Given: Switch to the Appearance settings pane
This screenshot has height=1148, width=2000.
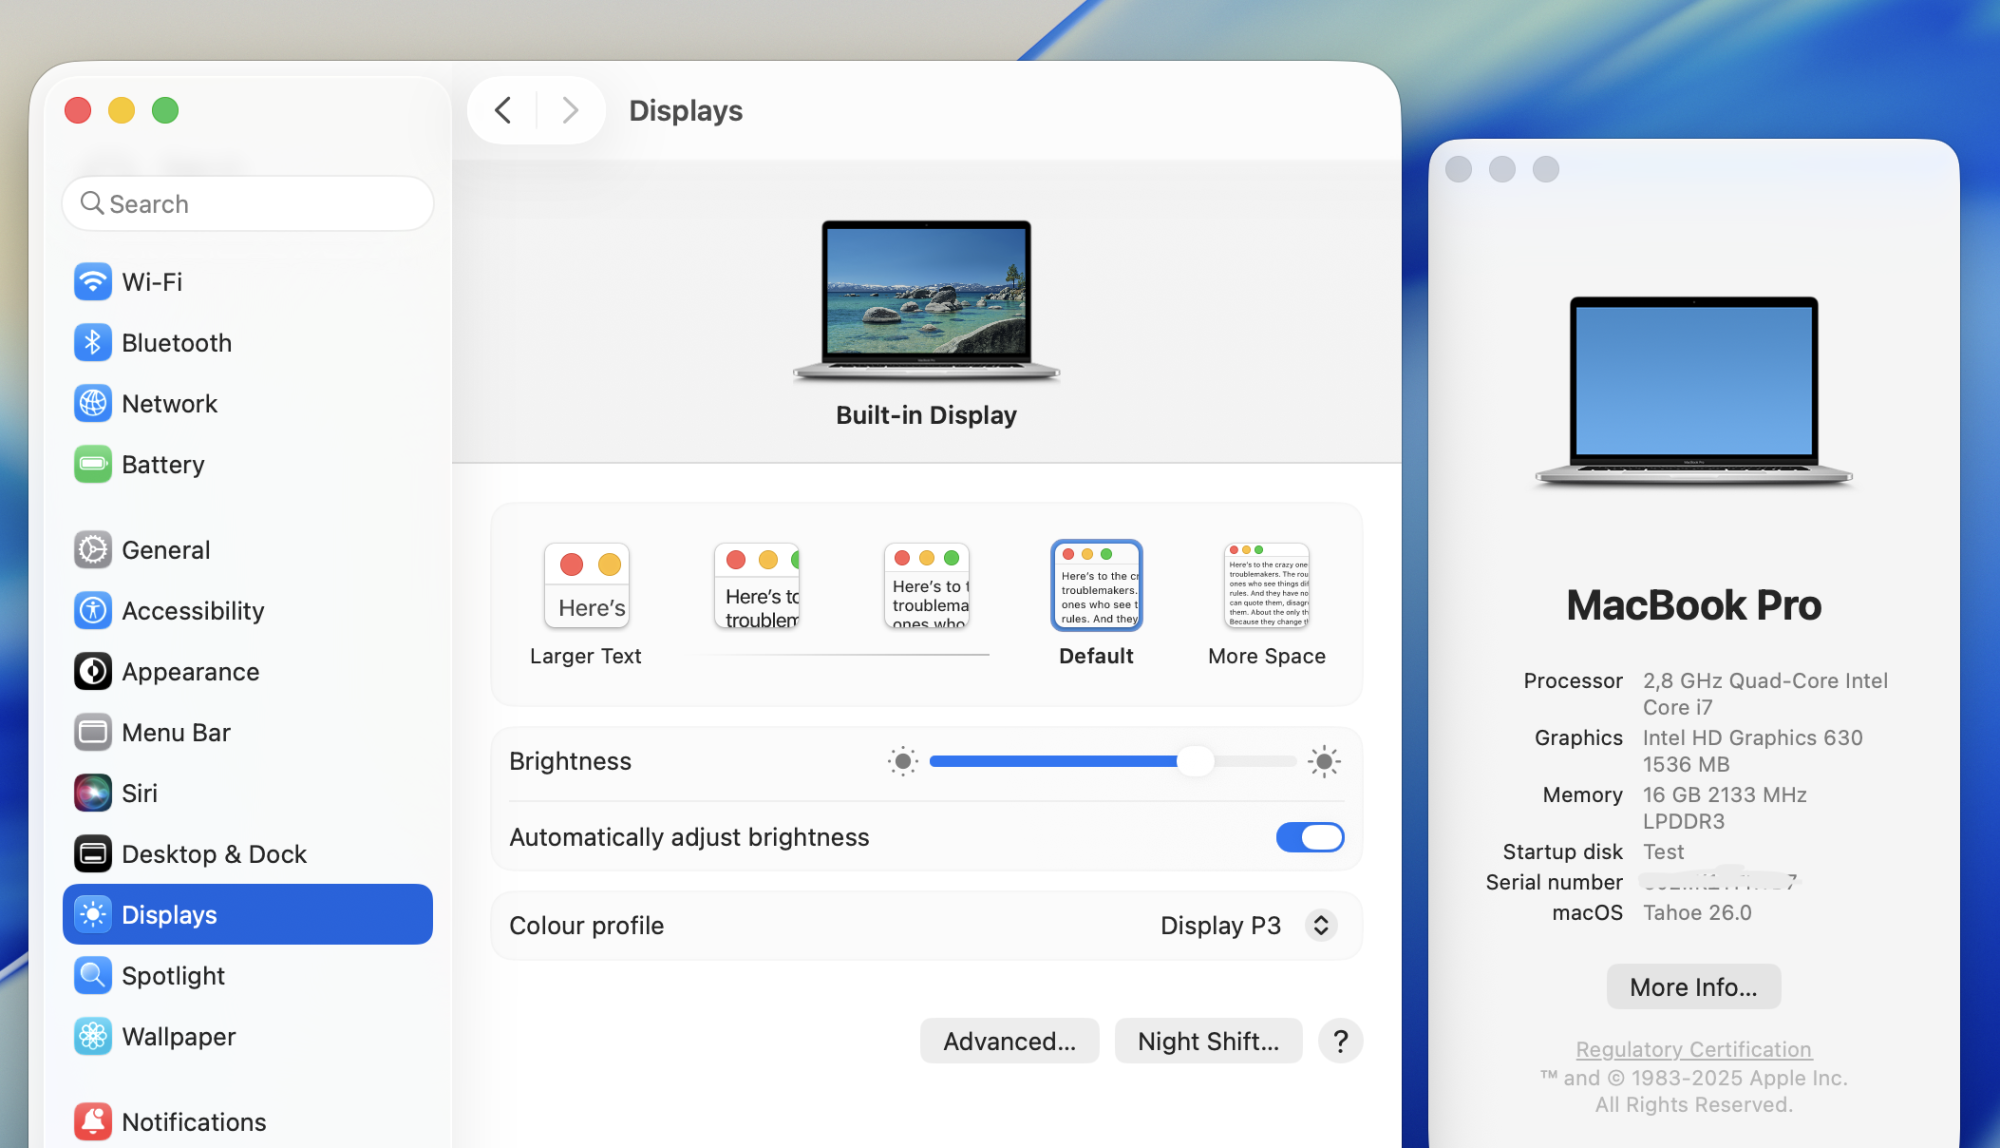Looking at the screenshot, I should tap(190, 672).
